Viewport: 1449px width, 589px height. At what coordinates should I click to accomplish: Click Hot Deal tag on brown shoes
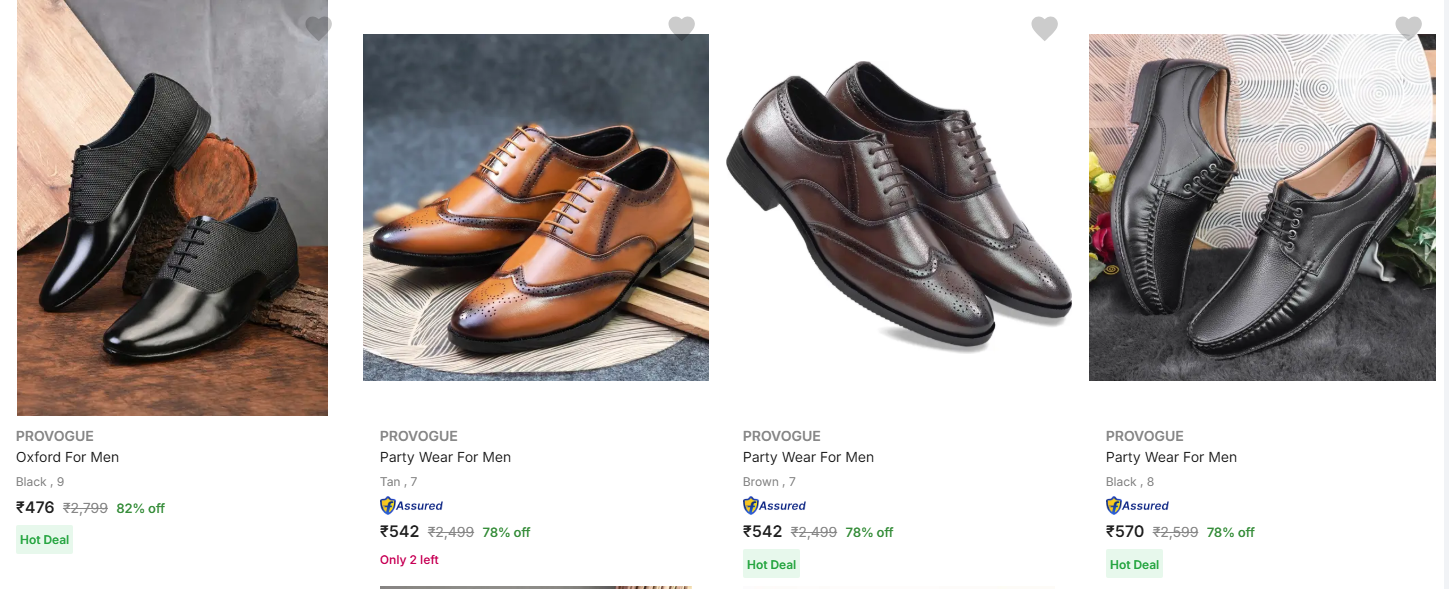tap(771, 564)
